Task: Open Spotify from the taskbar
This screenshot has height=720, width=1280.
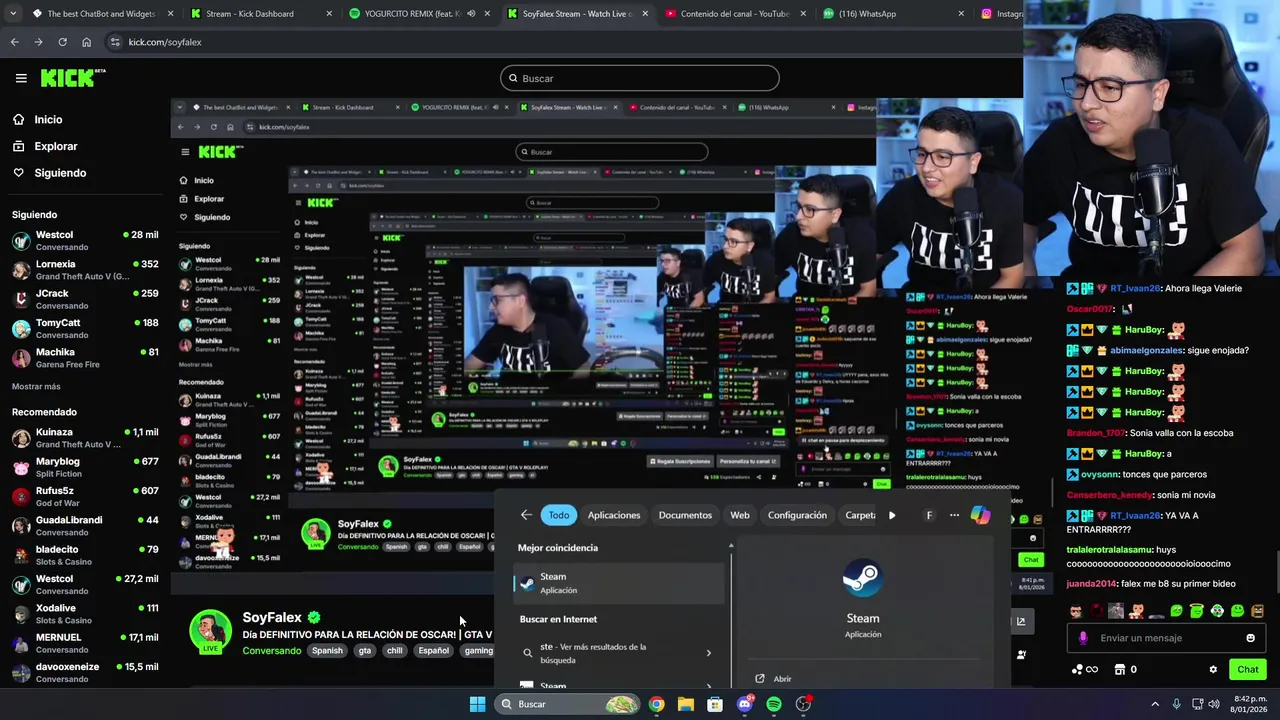Action: (774, 704)
